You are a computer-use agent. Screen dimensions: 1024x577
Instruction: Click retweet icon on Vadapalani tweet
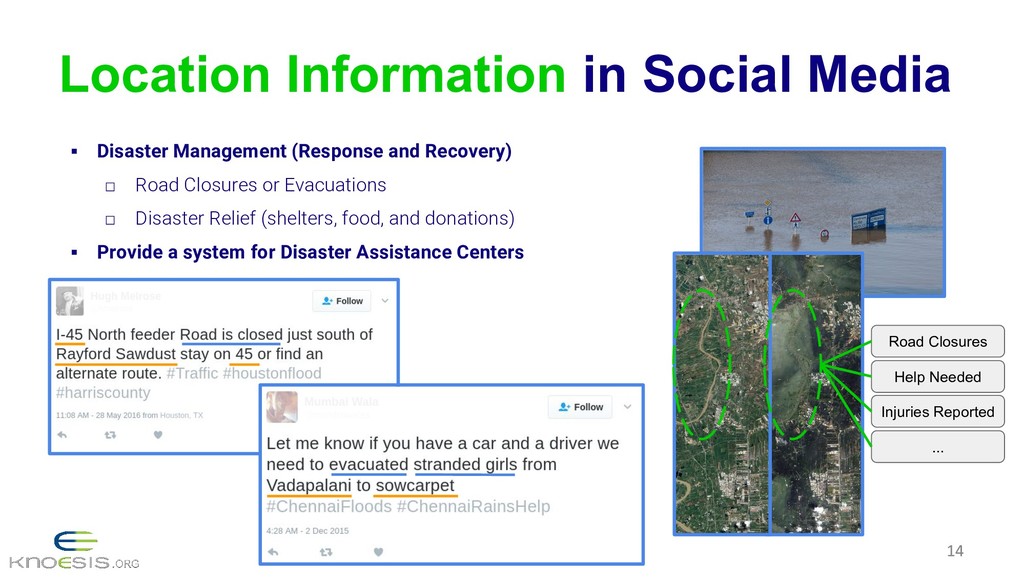[326, 552]
